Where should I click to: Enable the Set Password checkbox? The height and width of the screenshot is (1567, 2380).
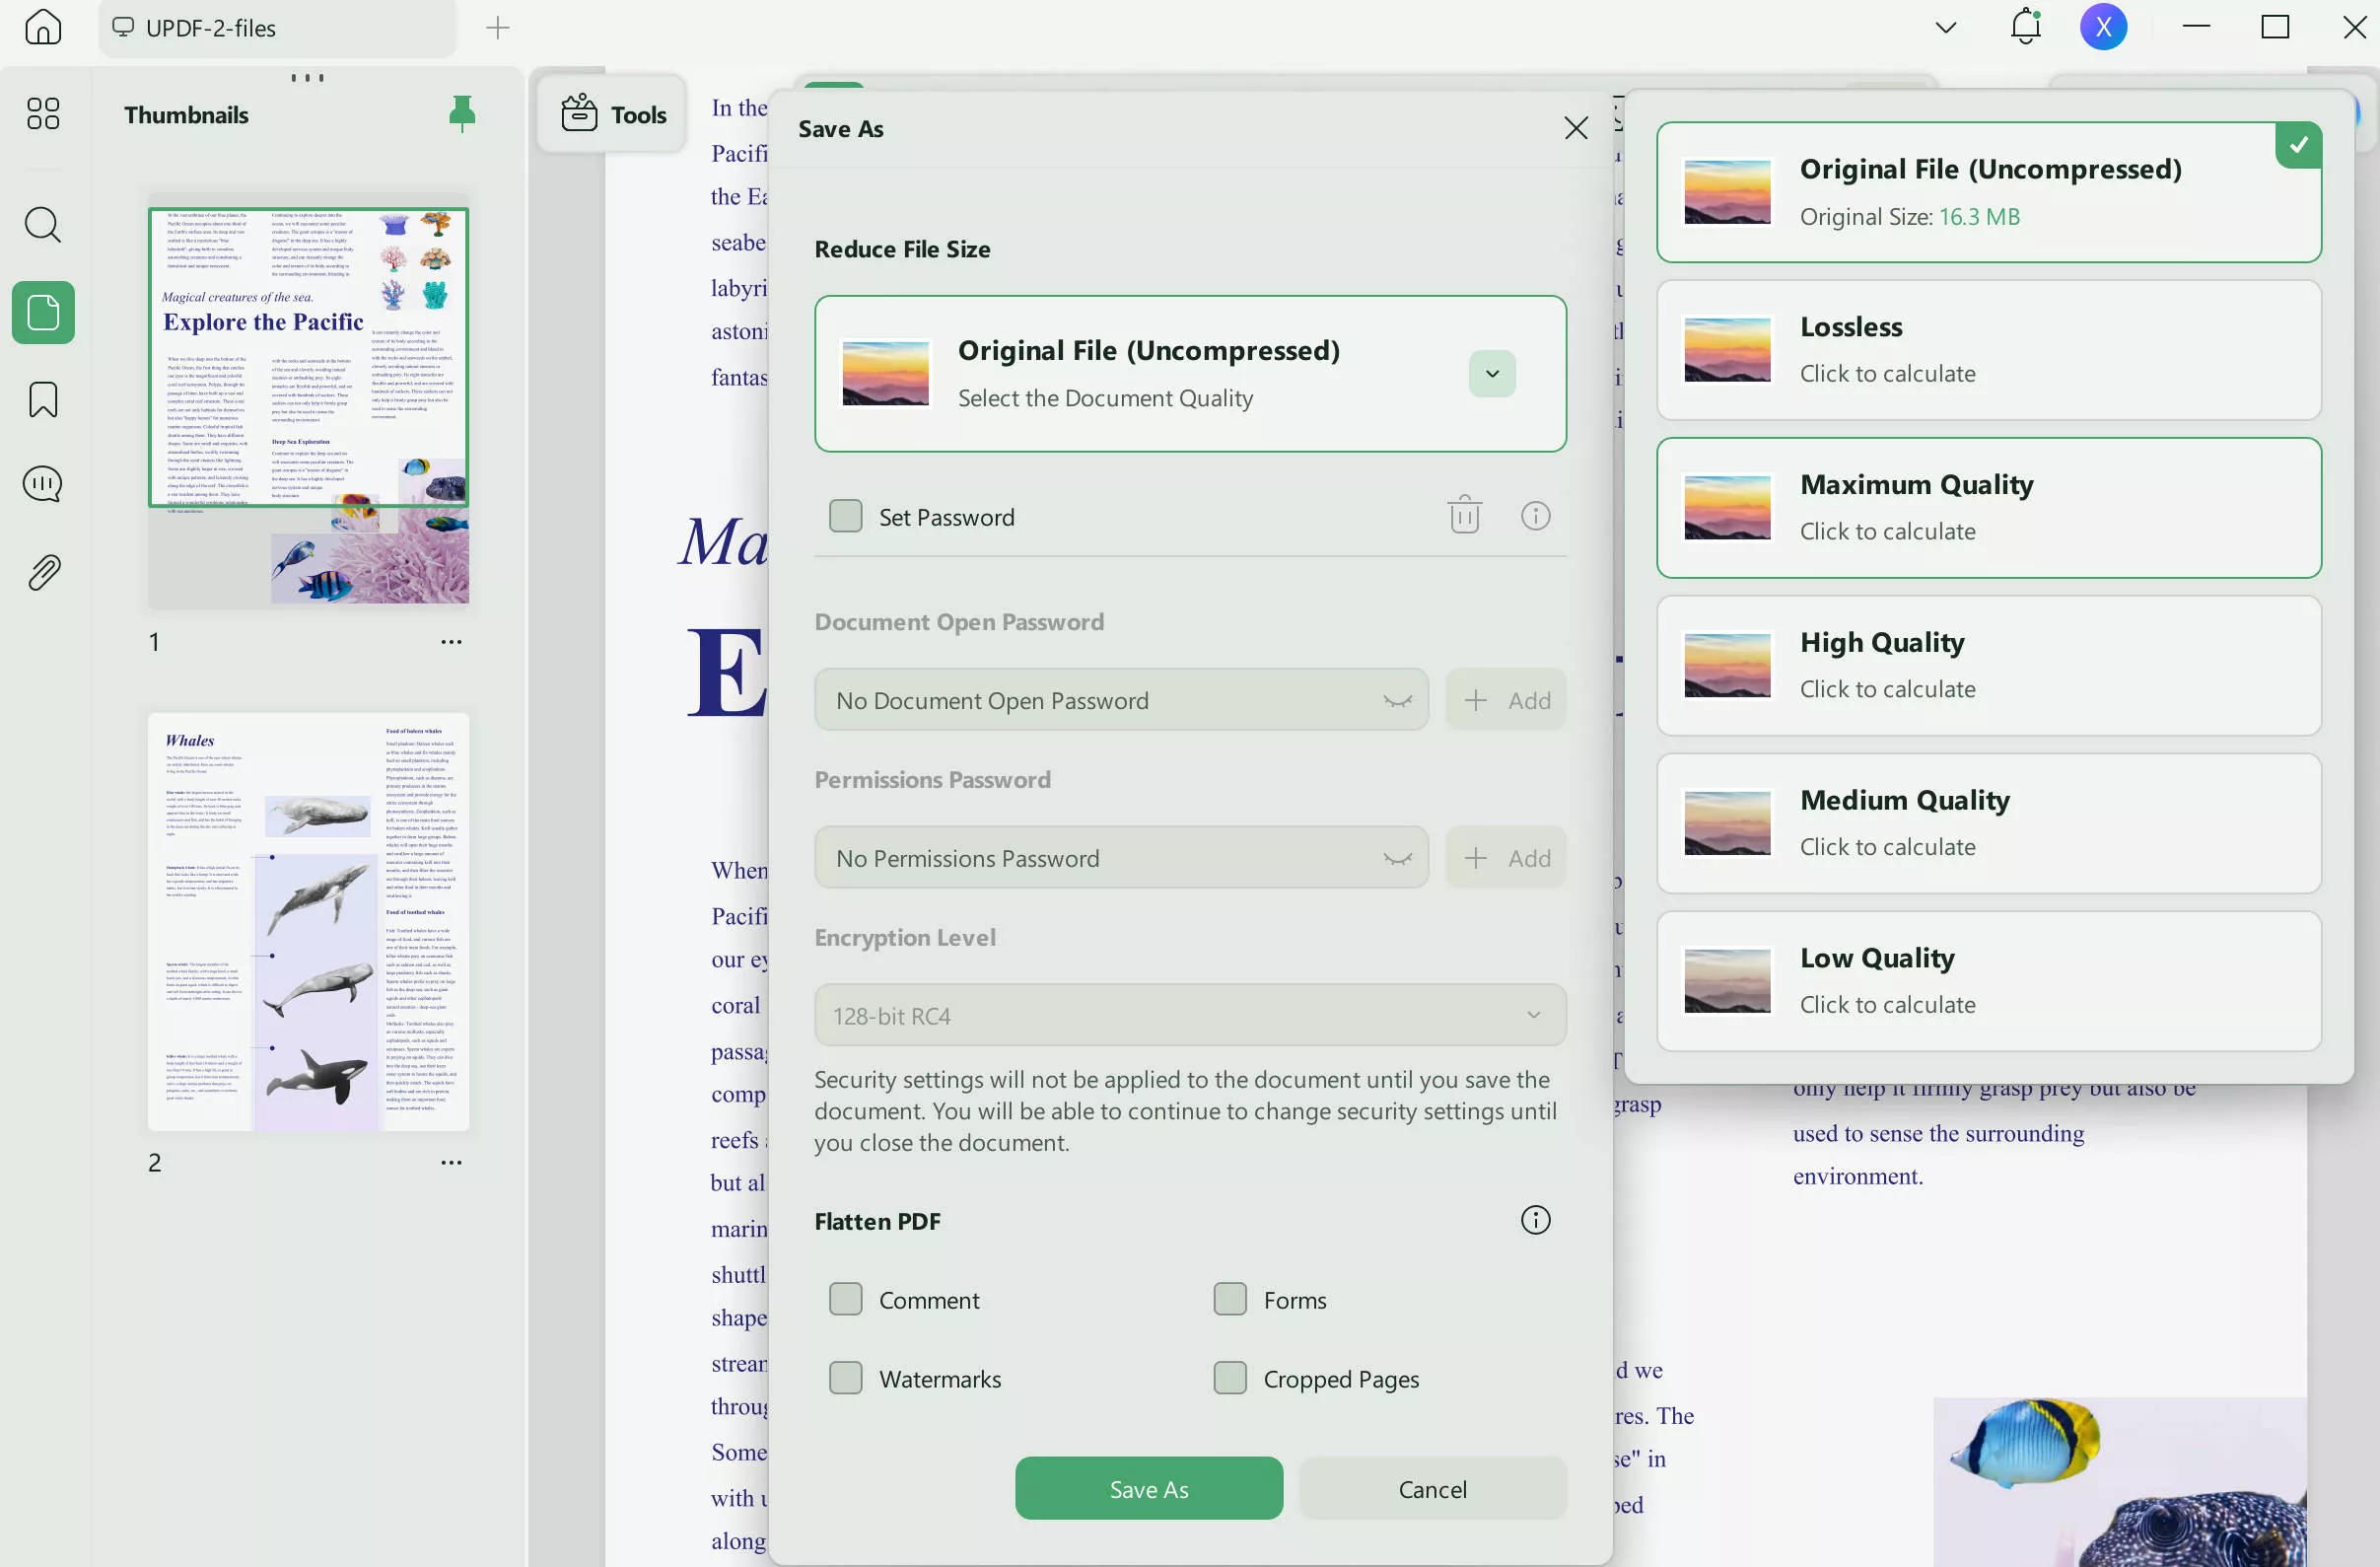[846, 516]
